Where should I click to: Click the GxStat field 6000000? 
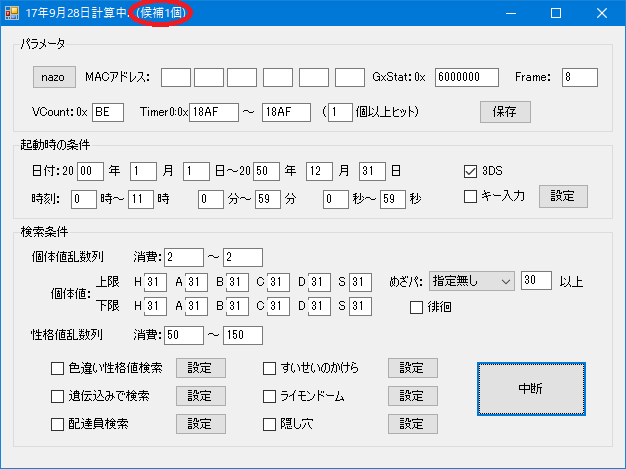(x=467, y=77)
